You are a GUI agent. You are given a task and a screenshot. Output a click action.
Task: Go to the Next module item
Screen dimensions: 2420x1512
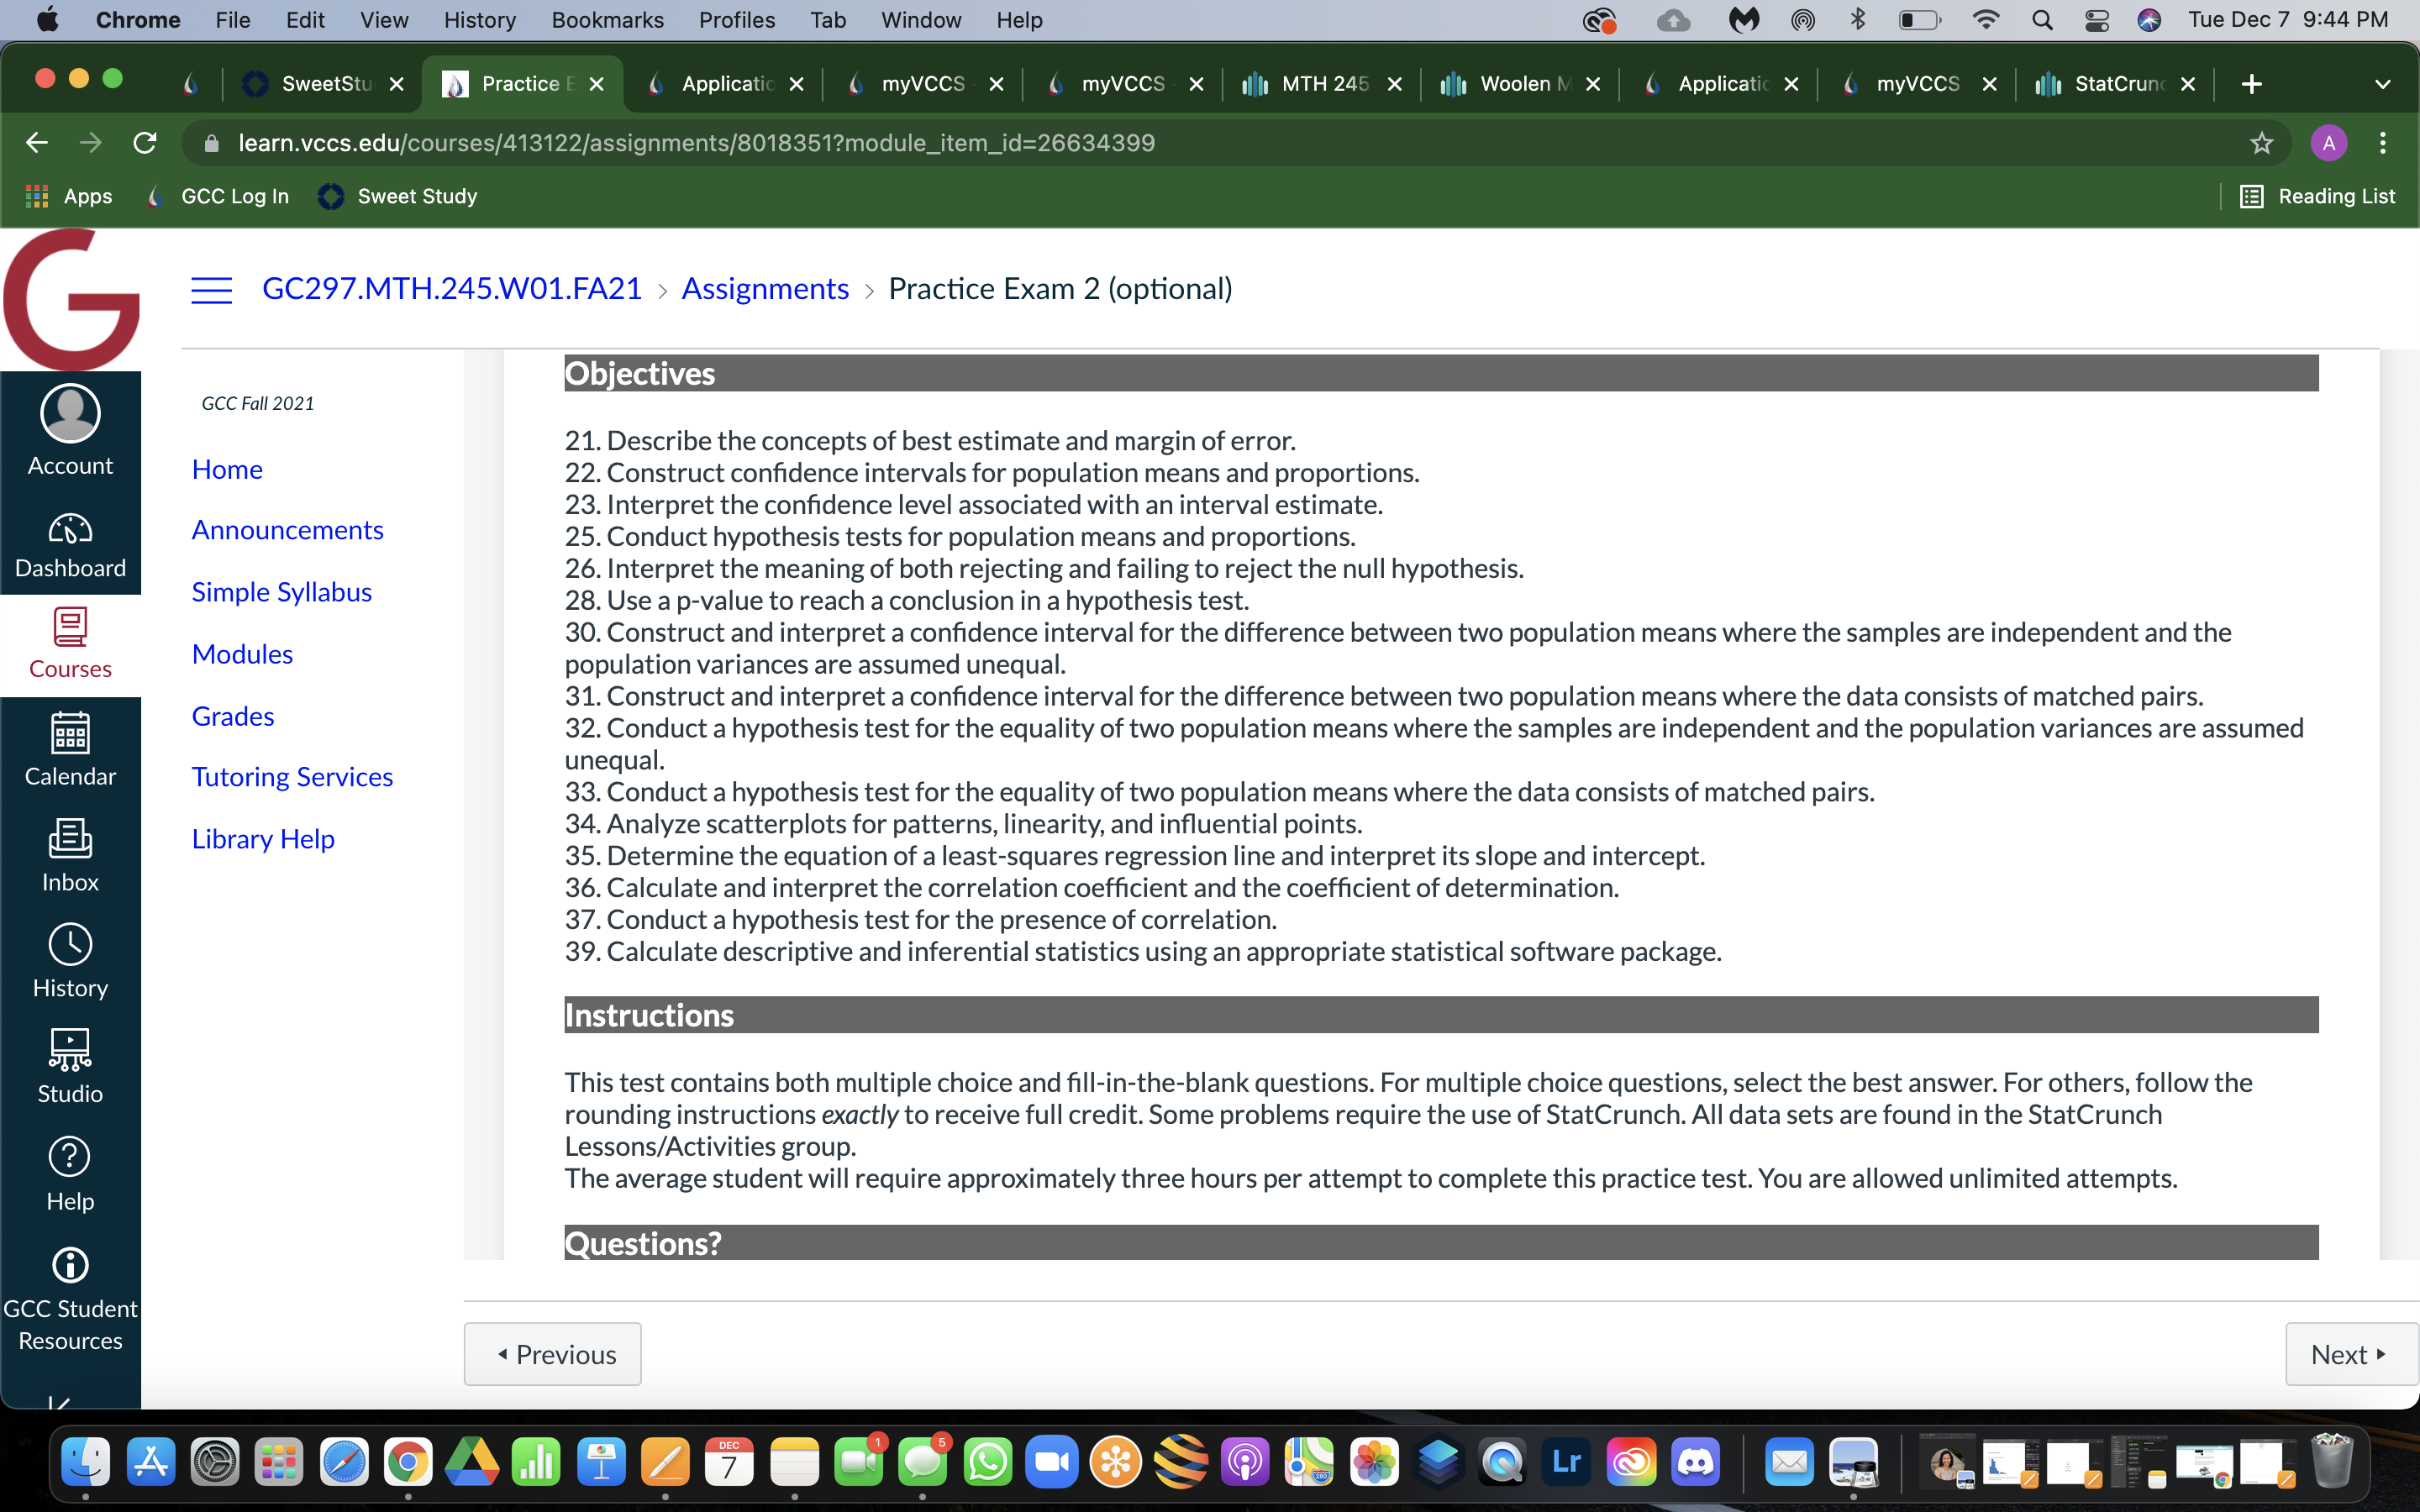pyautogui.click(x=2350, y=1354)
